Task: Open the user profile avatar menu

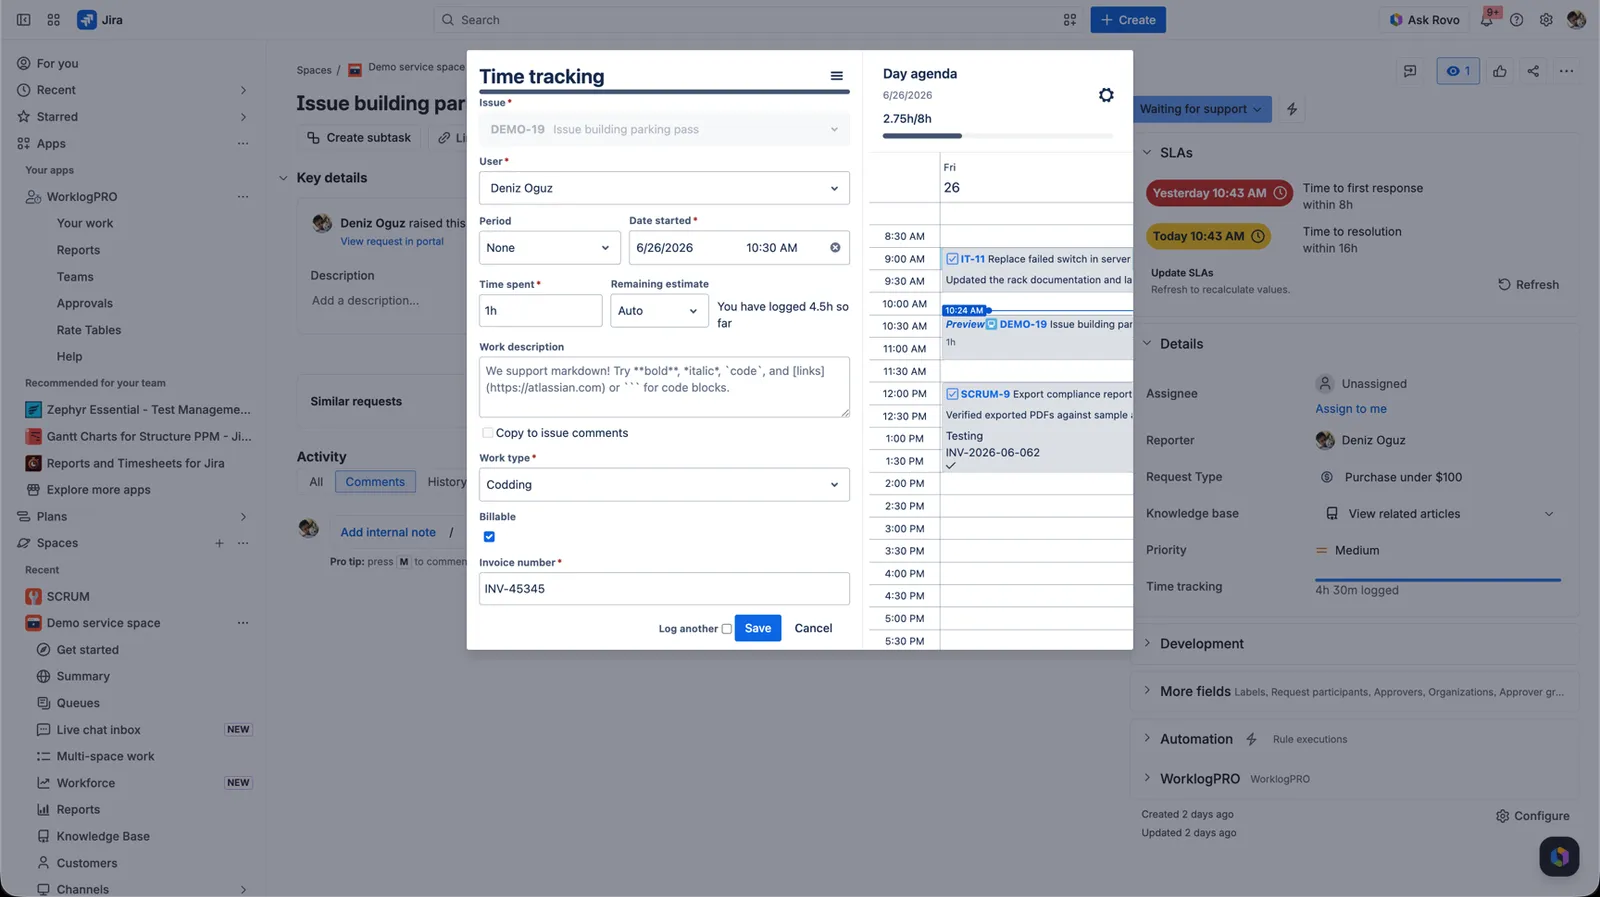Action: 1576,20
